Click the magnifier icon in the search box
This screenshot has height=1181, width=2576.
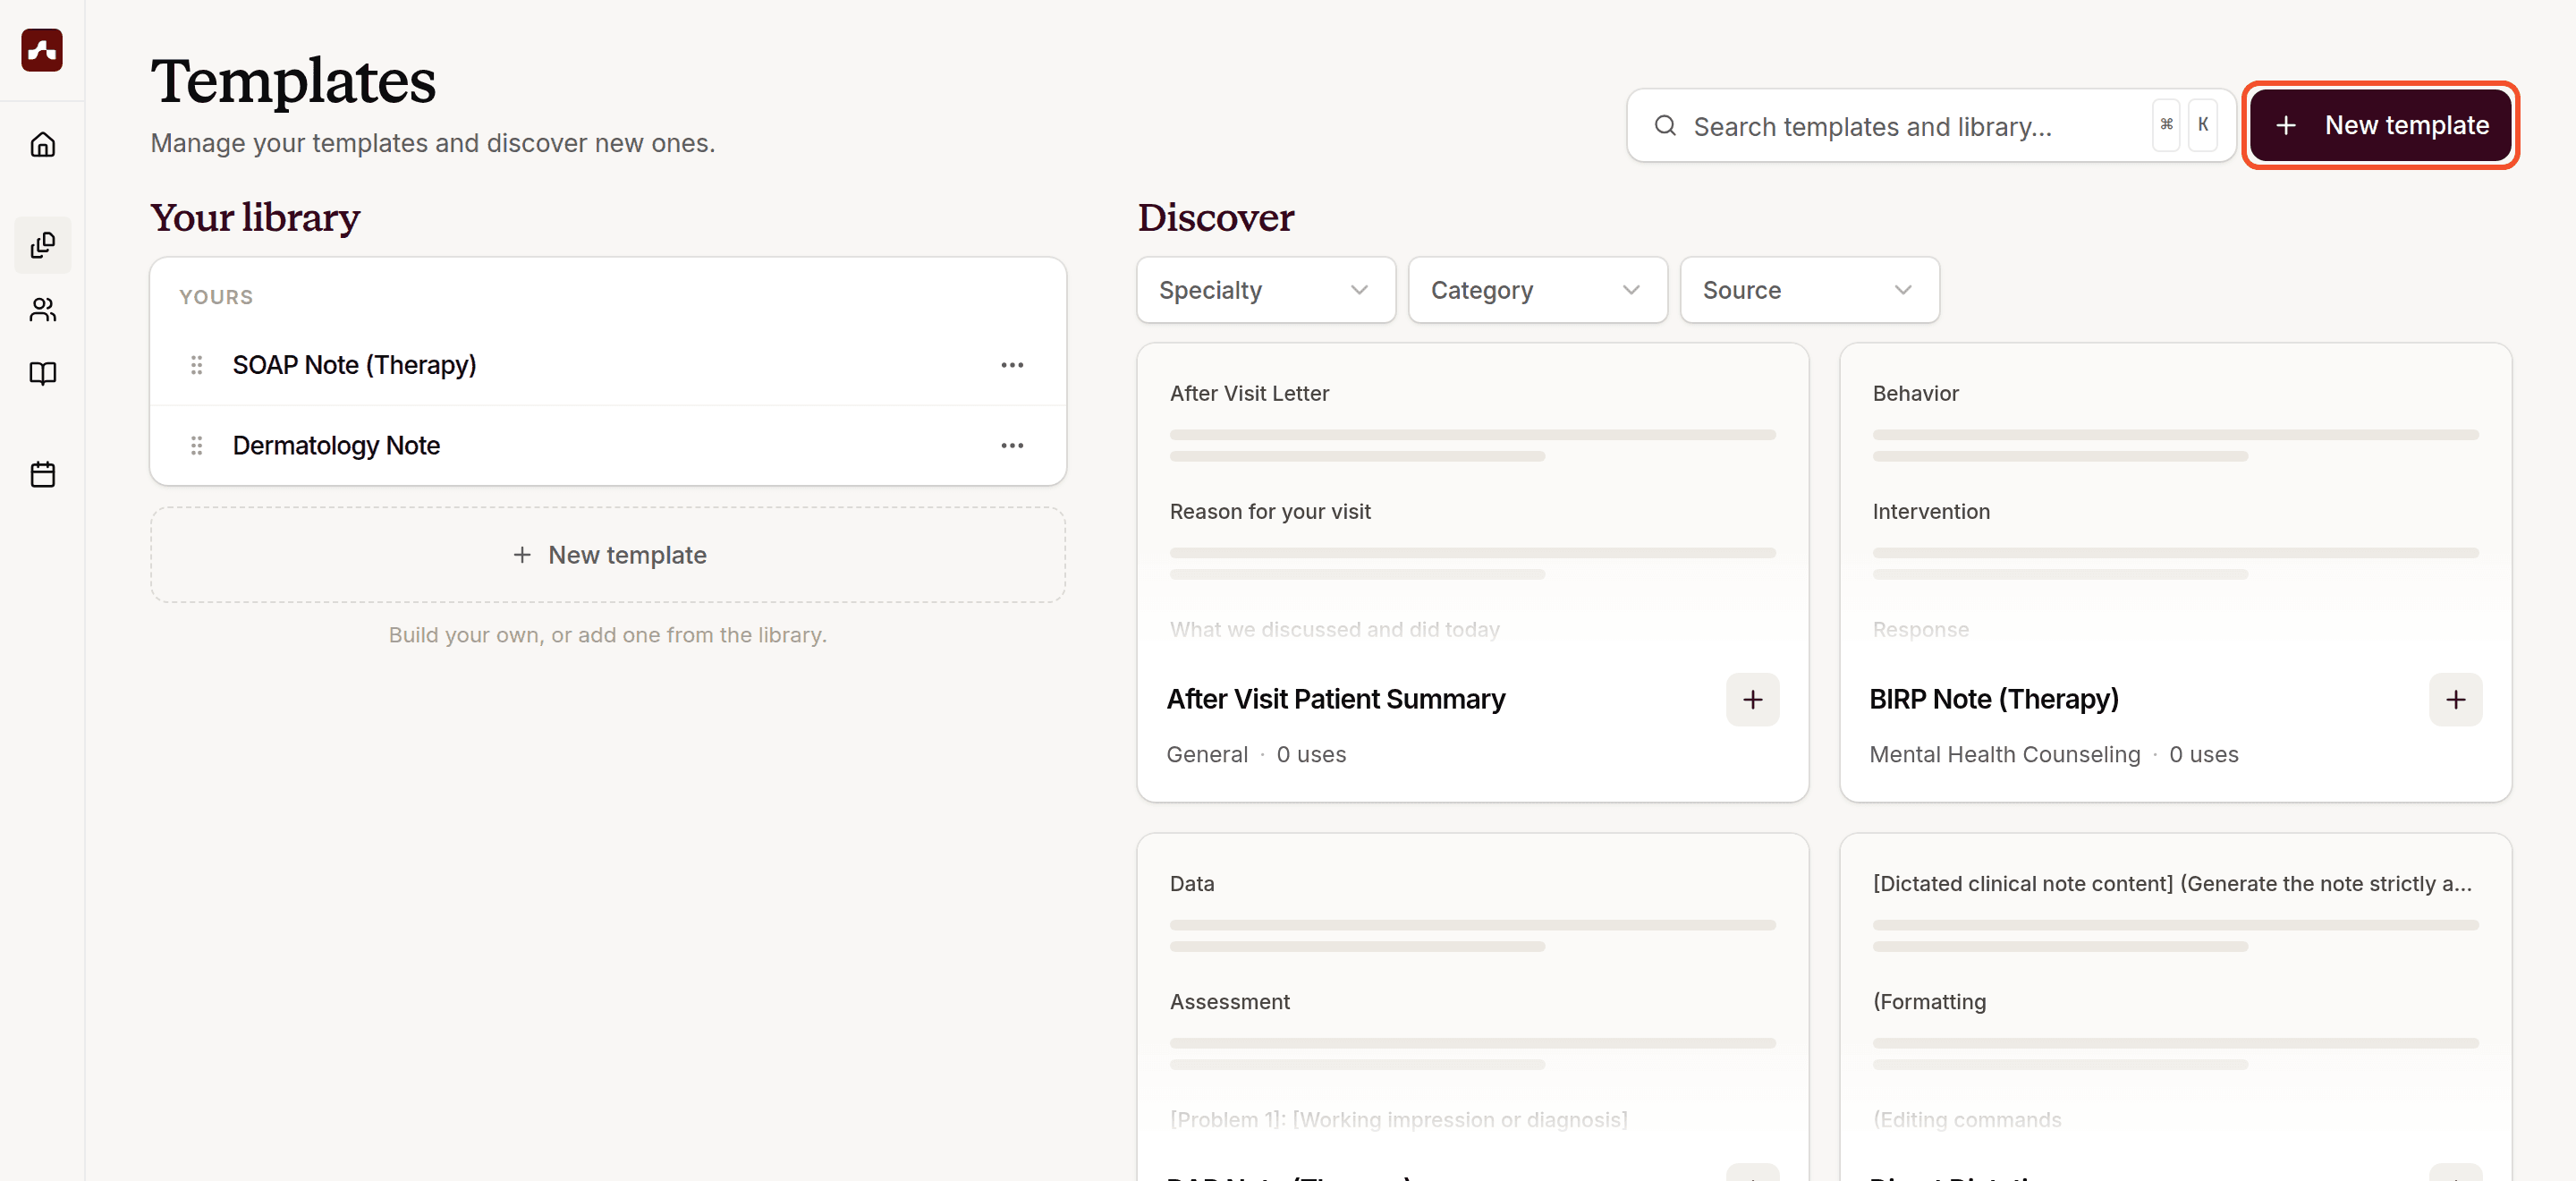coord(1665,126)
